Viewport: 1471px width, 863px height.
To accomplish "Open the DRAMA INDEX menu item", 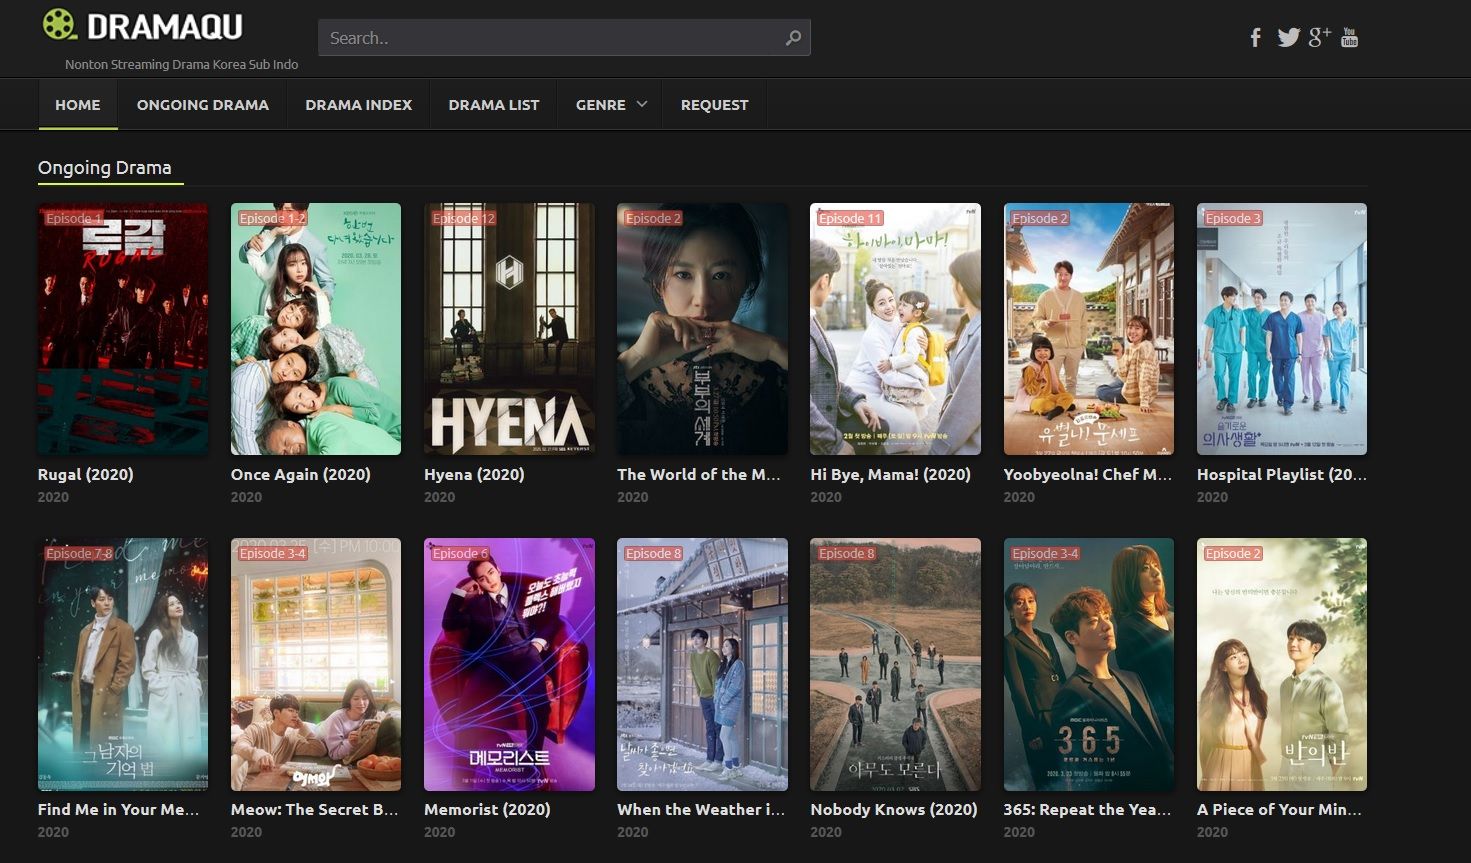I will pos(359,105).
